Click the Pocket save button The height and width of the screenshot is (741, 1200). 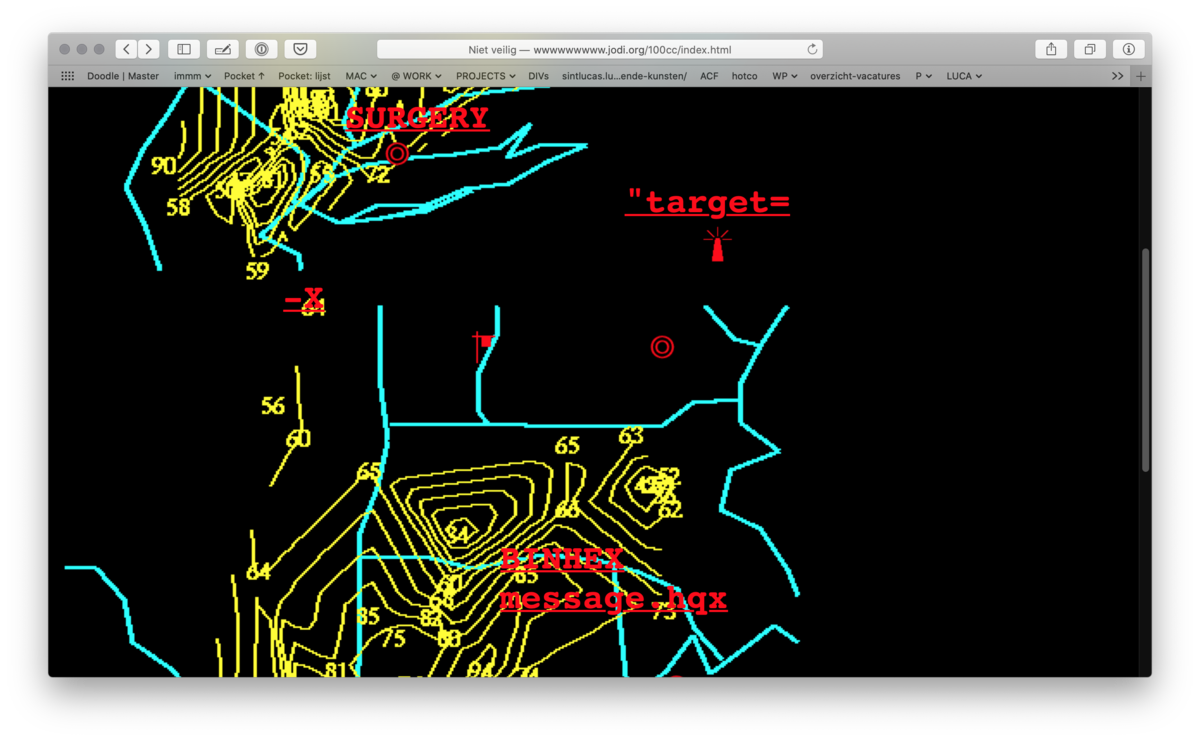tap(300, 49)
